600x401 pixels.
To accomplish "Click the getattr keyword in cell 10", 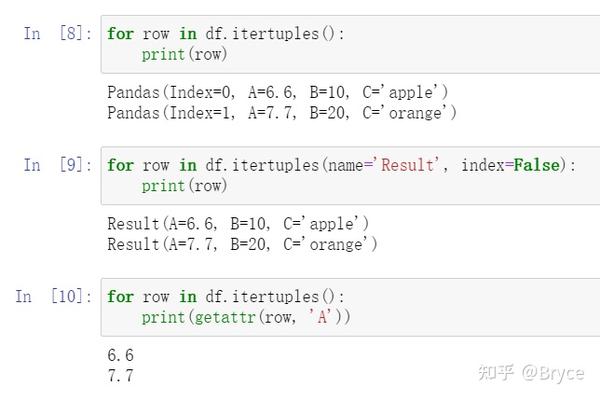I will coord(225,317).
